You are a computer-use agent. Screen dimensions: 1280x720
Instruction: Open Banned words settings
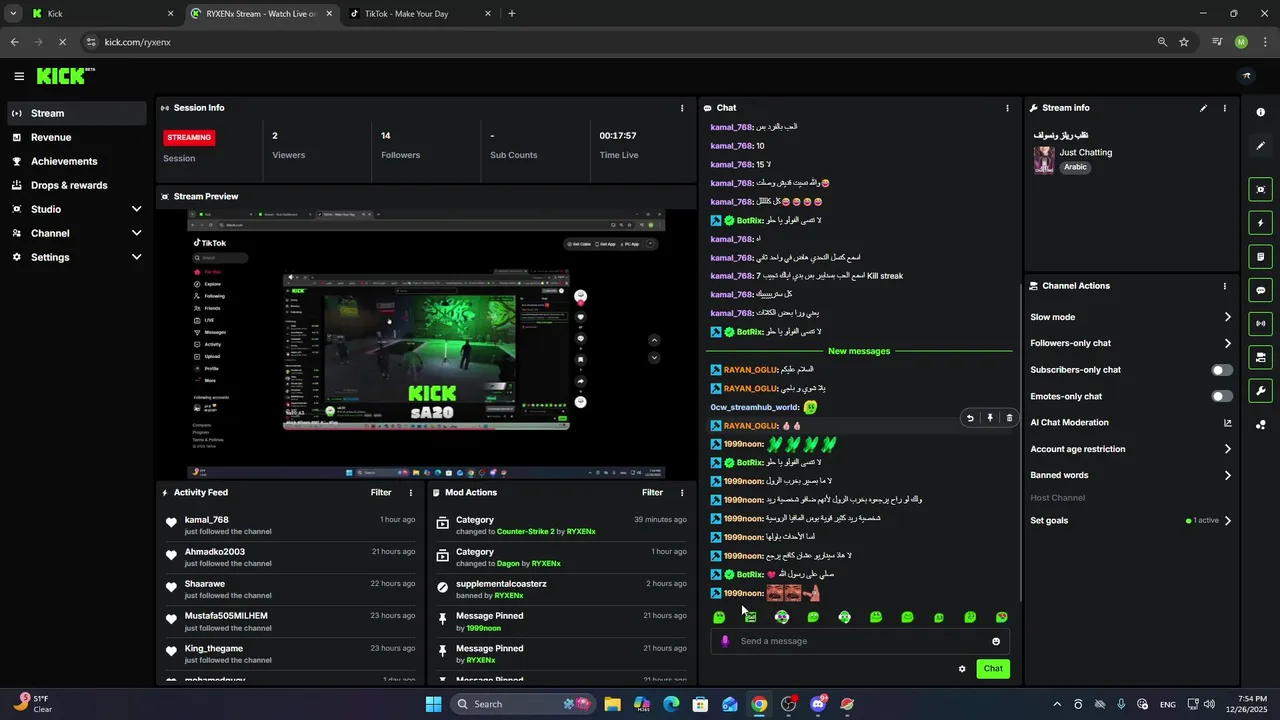point(1131,476)
